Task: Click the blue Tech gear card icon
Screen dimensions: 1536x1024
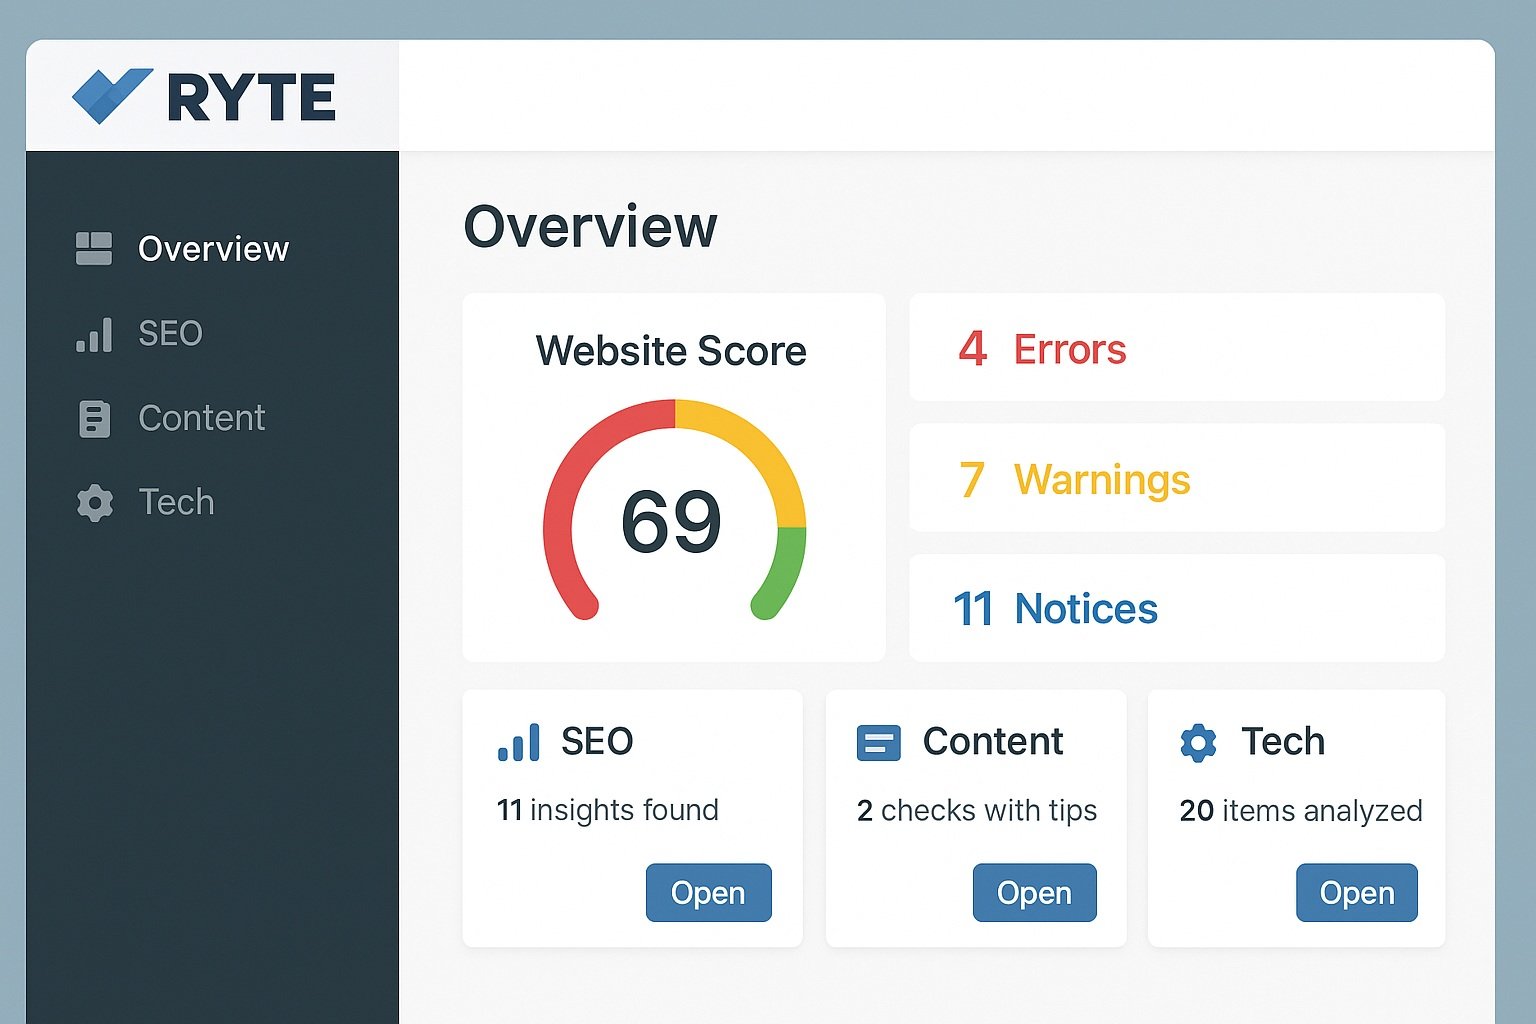Action: coord(1198,743)
